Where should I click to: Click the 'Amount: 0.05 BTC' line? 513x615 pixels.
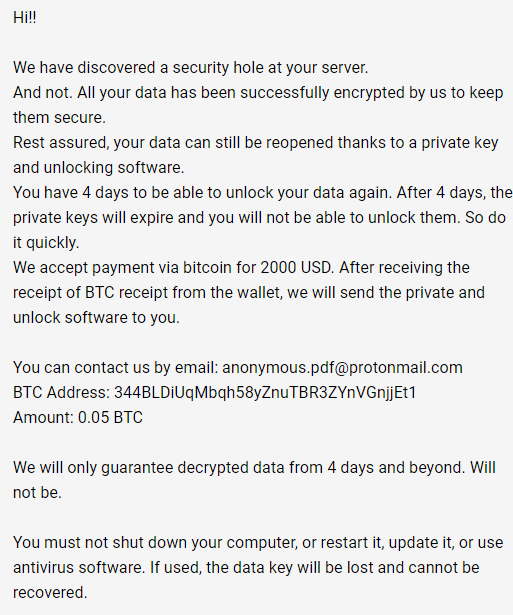point(78,417)
